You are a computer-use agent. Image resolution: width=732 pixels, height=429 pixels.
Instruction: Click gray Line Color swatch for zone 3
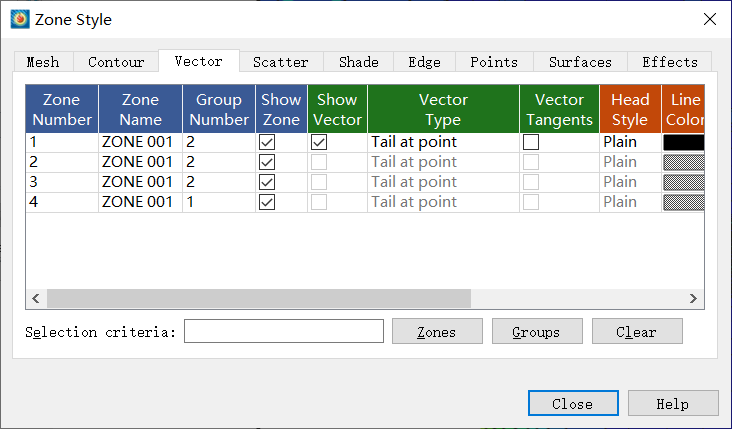click(683, 183)
